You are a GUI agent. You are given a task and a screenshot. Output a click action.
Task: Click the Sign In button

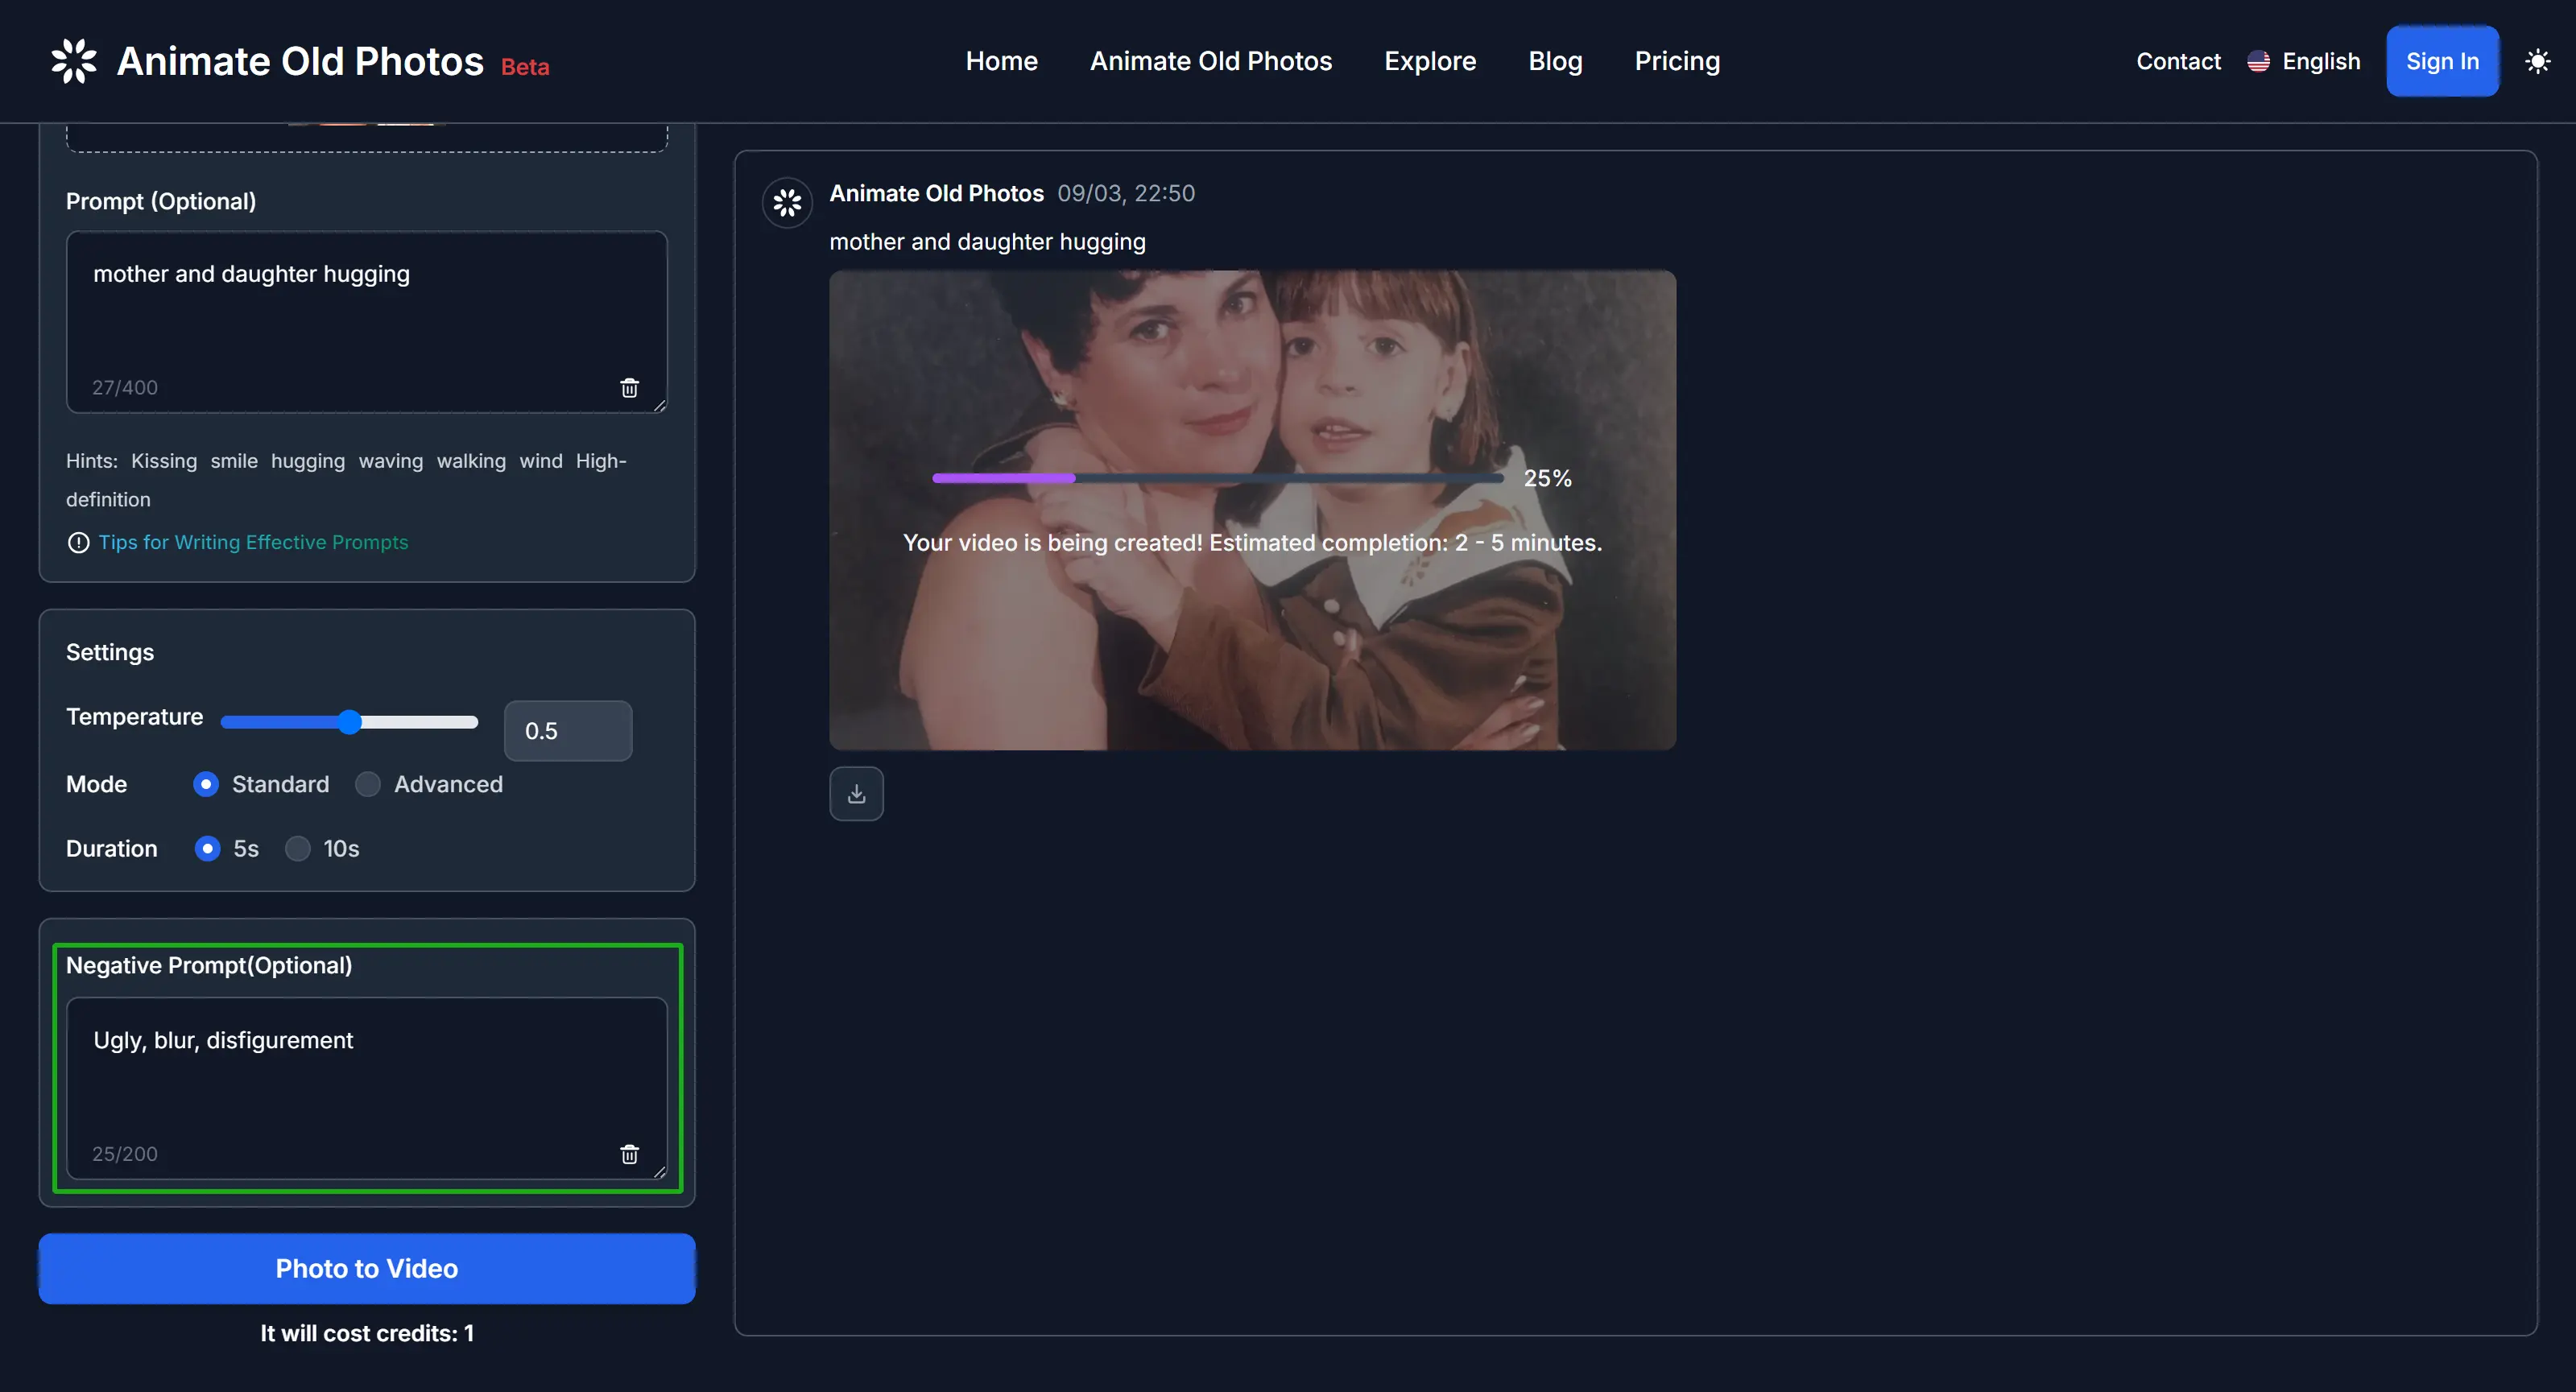click(2442, 60)
